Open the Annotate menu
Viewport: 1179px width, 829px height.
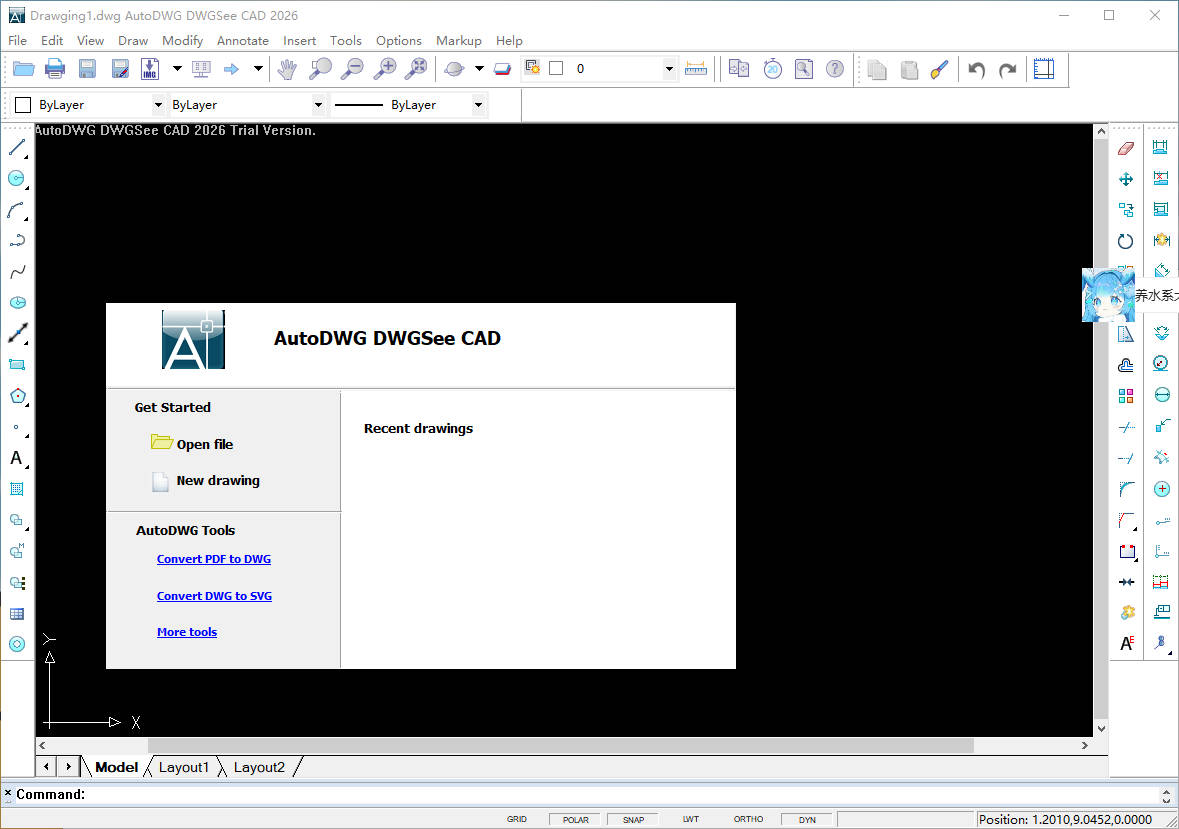[243, 41]
